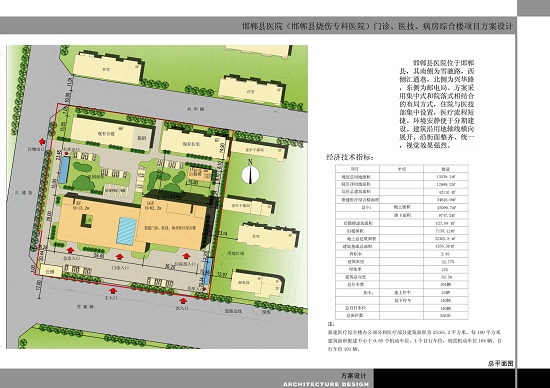Click the red west-side exit arrow
550x388 pixels.
[x=42, y=141]
